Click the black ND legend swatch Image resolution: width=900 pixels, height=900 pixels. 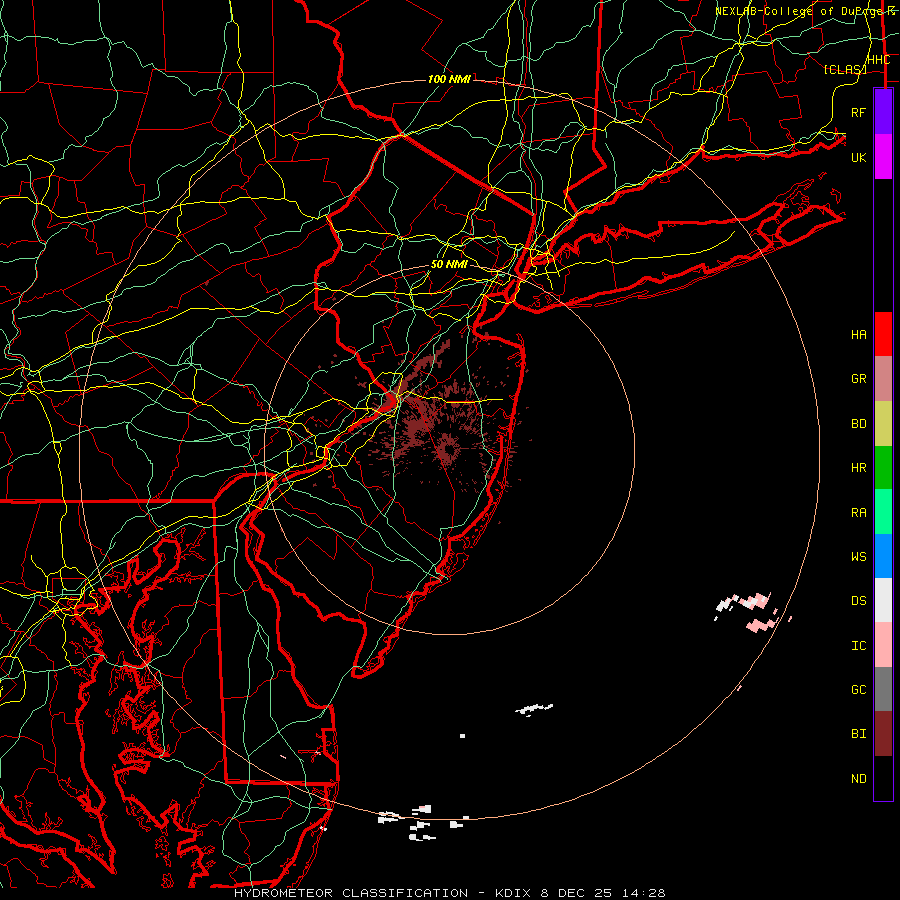tap(883, 778)
